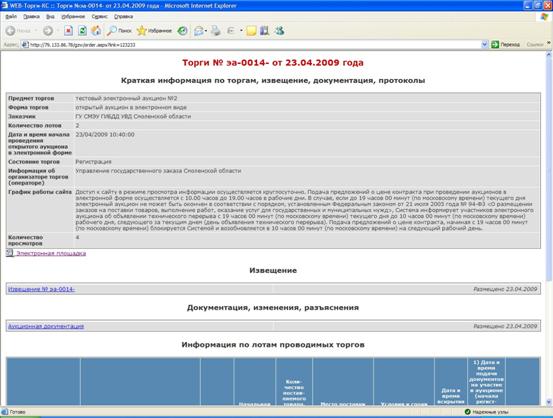Expand the Back button history arrow
This screenshot has height=418, width=553.
click(x=36, y=31)
